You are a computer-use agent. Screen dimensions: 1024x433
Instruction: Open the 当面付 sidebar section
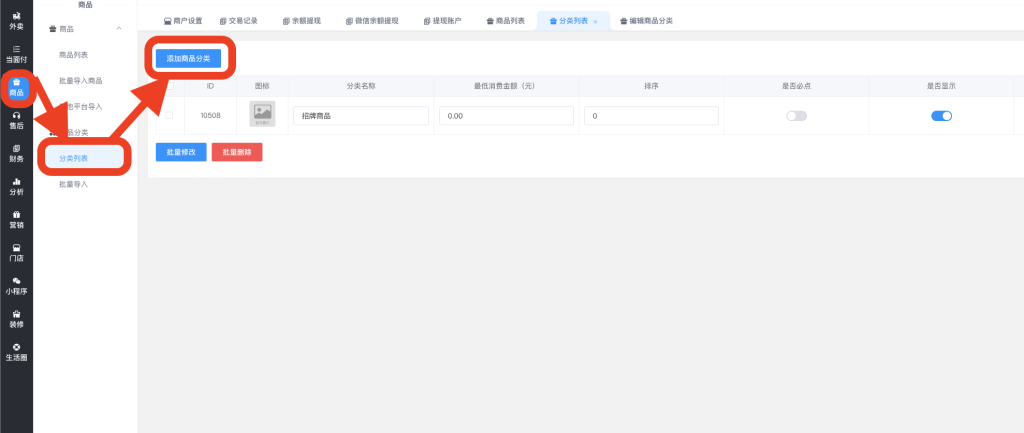(x=16, y=54)
